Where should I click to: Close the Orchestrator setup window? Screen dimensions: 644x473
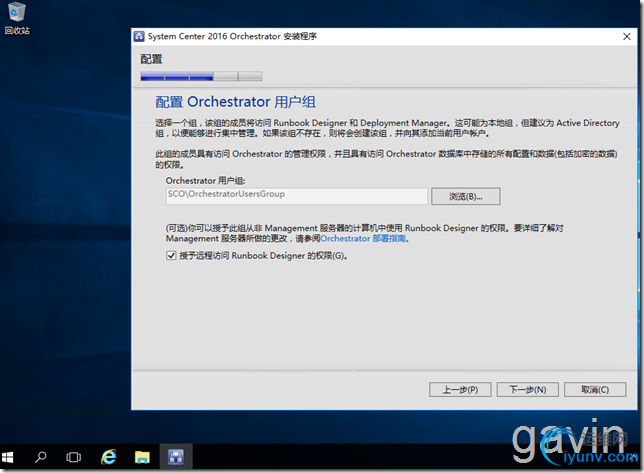(626, 37)
